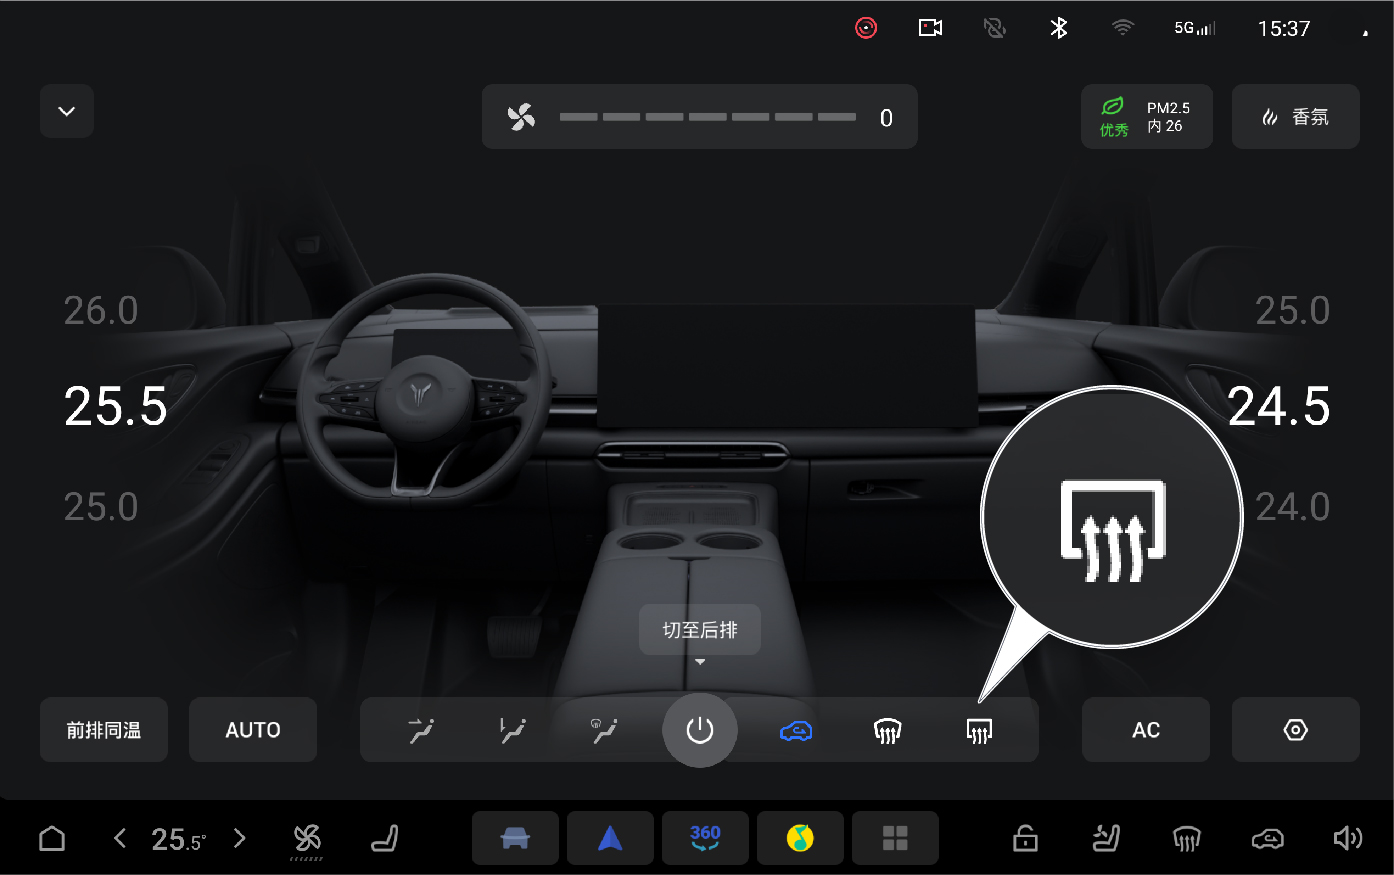Select feet and windshield airflow mode
This screenshot has height=875, width=1394.
point(604,731)
